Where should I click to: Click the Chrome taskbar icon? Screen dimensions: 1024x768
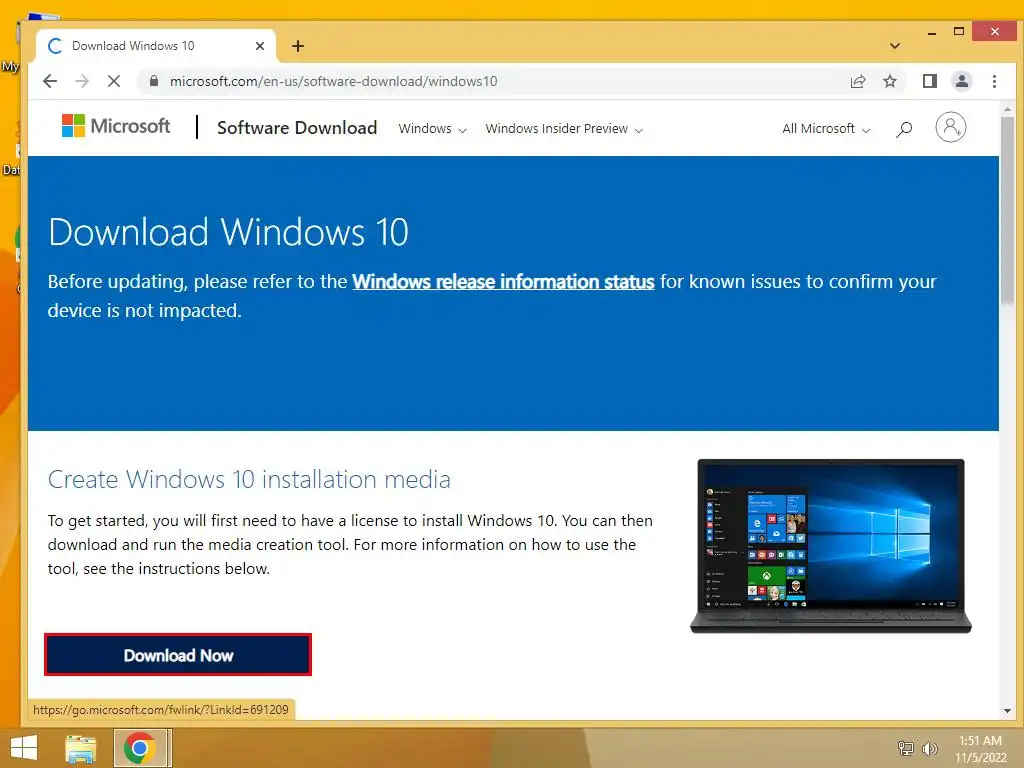(x=139, y=748)
